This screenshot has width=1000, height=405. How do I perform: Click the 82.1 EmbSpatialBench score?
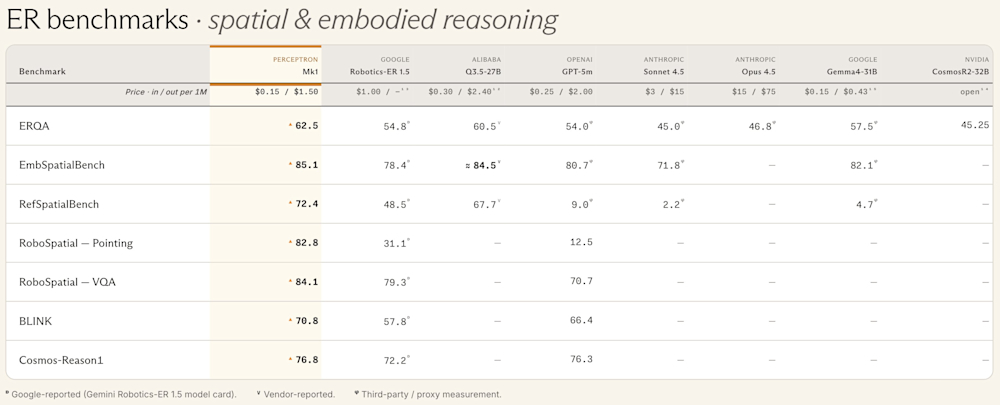coord(864,165)
